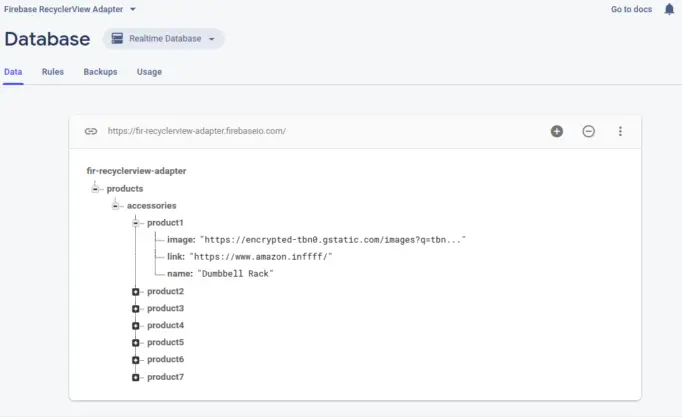Click the notification bell icon
Image resolution: width=682 pixels, height=420 pixels.
(x=669, y=9)
